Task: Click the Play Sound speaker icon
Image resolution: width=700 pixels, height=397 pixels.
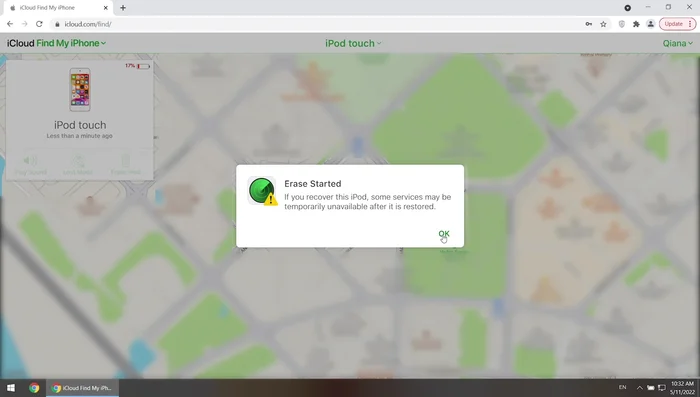Action: click(x=30, y=161)
